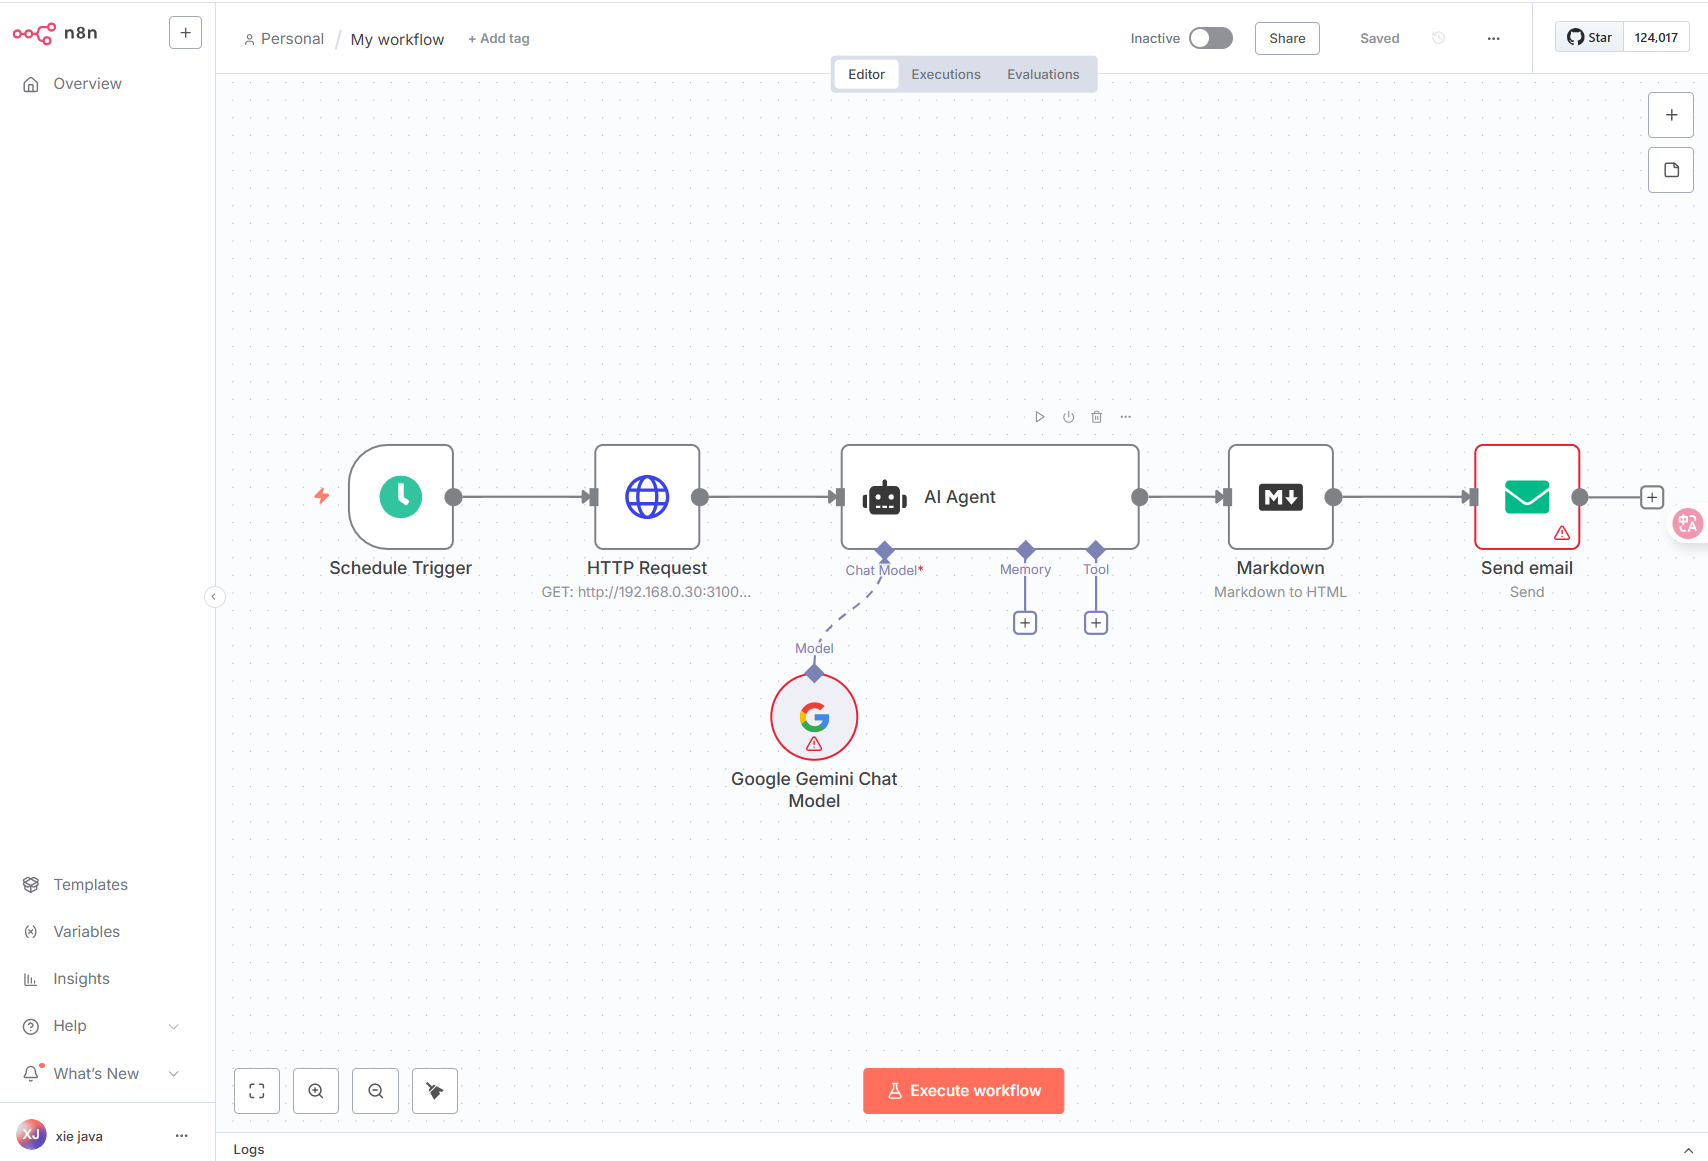Open the Send email node
The image size is (1708, 1161).
pos(1526,497)
